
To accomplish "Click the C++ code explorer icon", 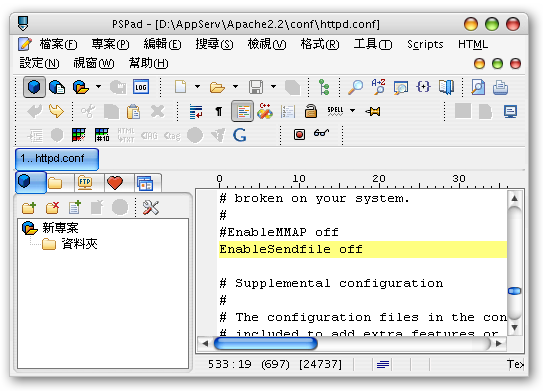I will pyautogui.click(x=265, y=111).
